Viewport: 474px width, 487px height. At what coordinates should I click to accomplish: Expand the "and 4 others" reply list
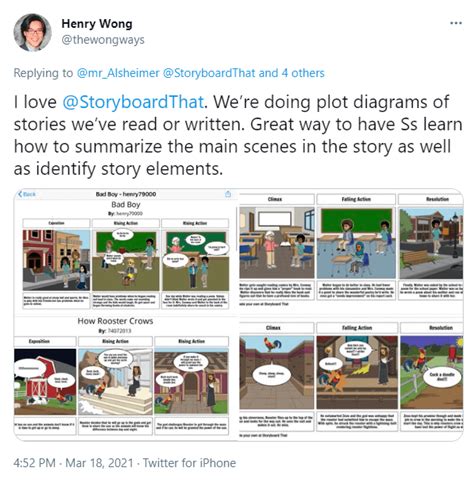291,73
